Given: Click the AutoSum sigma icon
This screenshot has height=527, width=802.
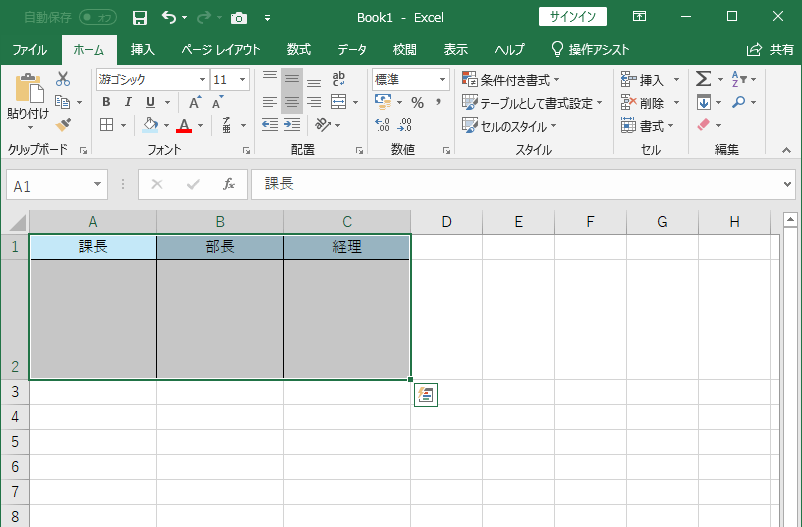Looking at the screenshot, I should click(703, 79).
